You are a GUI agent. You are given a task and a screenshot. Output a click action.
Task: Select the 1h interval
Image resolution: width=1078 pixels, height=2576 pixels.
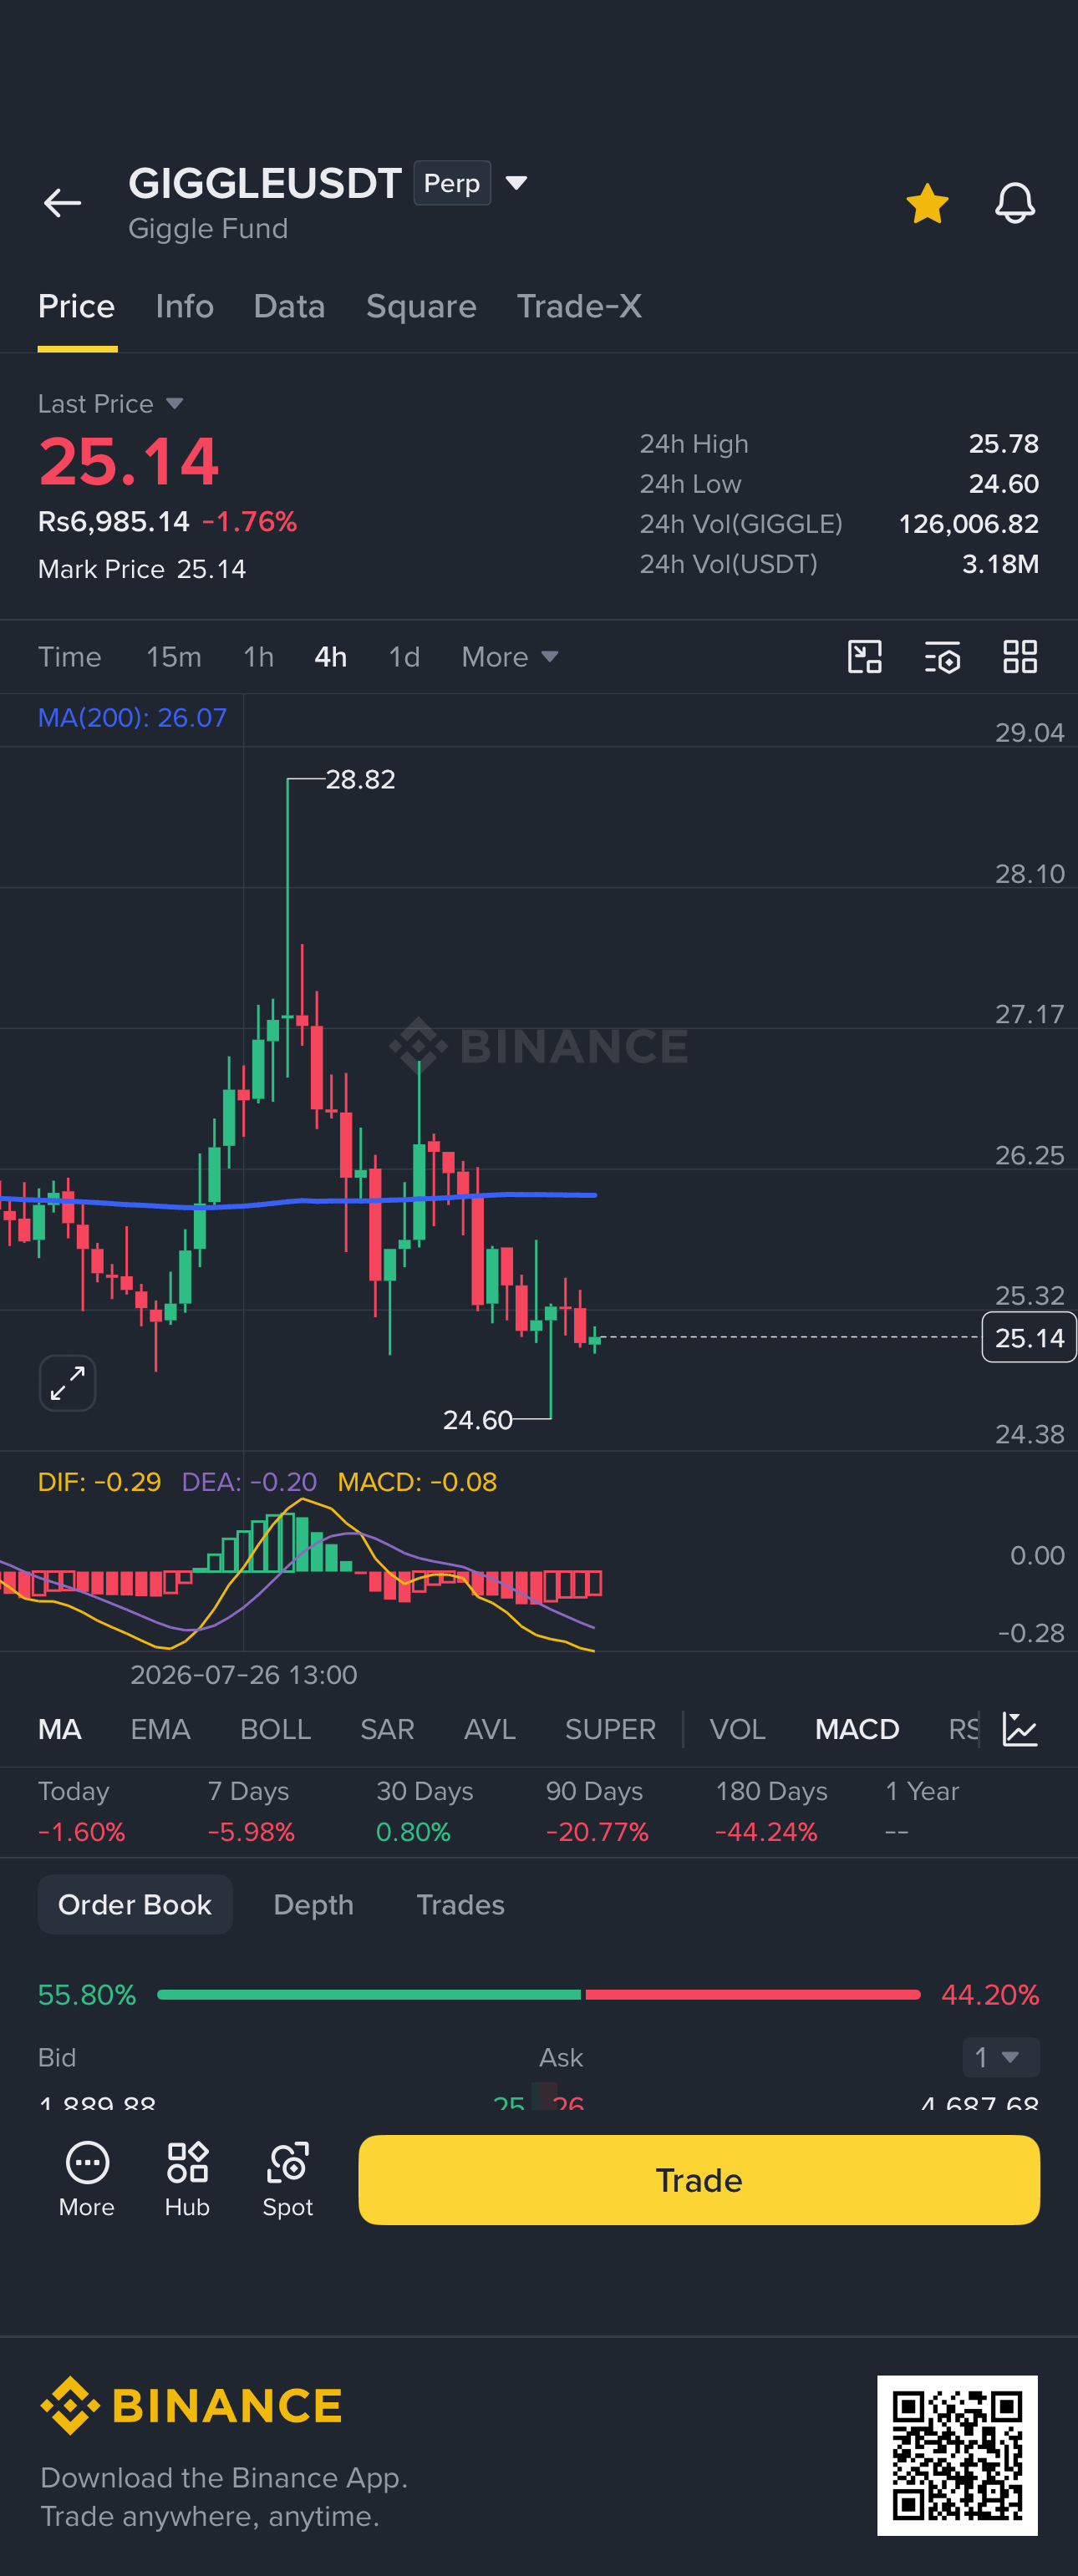pyautogui.click(x=258, y=657)
